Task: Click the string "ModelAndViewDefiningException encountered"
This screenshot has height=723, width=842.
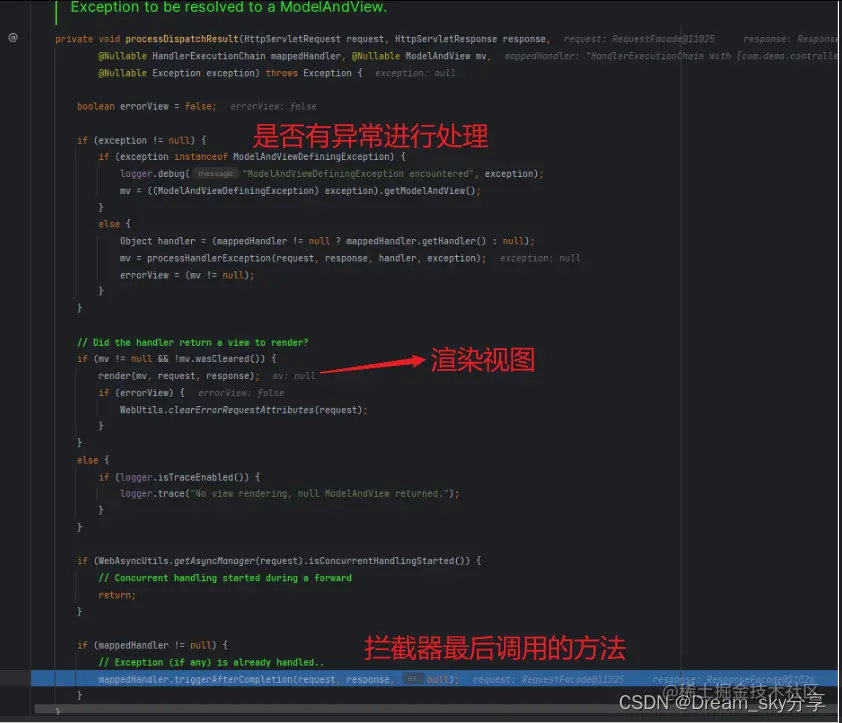Action: click(x=358, y=173)
